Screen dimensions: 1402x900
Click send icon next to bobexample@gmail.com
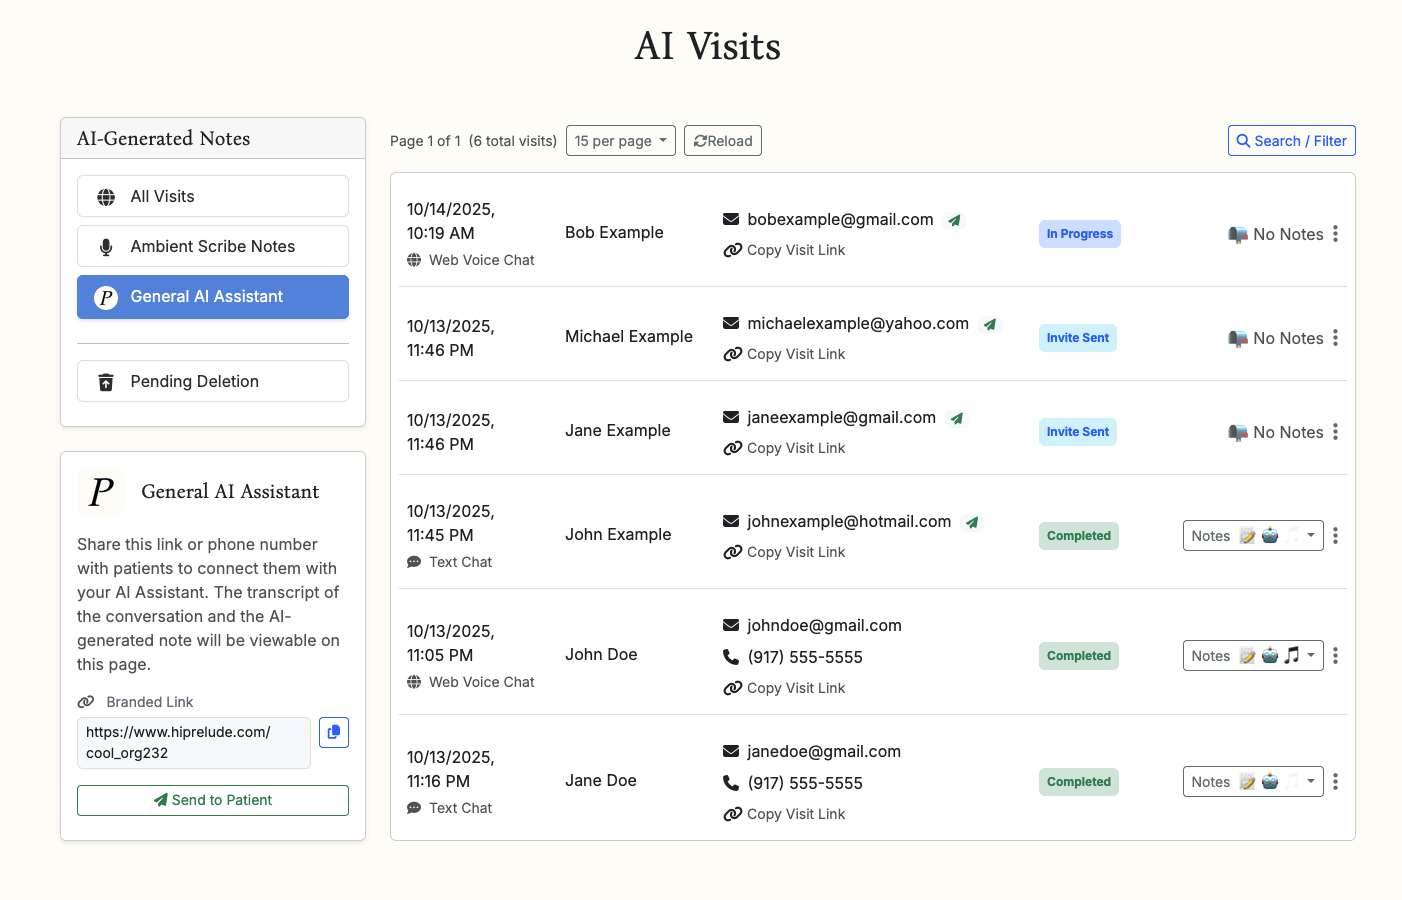click(x=955, y=220)
